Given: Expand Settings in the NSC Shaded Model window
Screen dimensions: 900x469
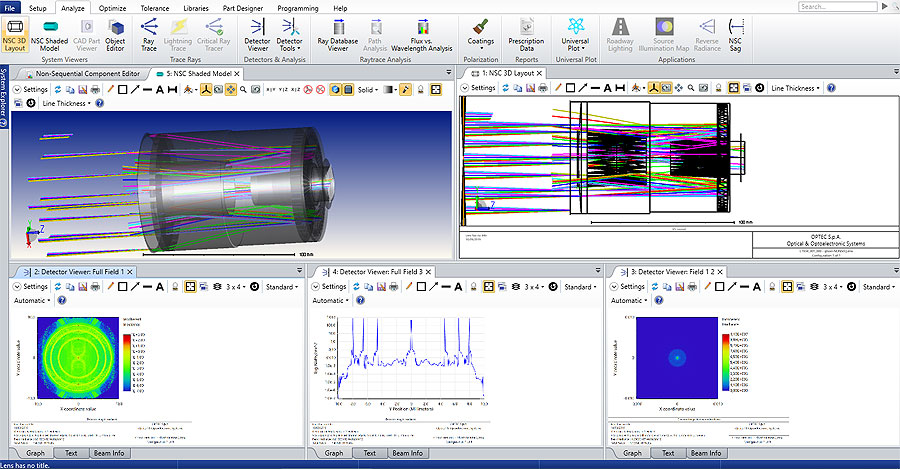Looking at the screenshot, I should point(30,89).
